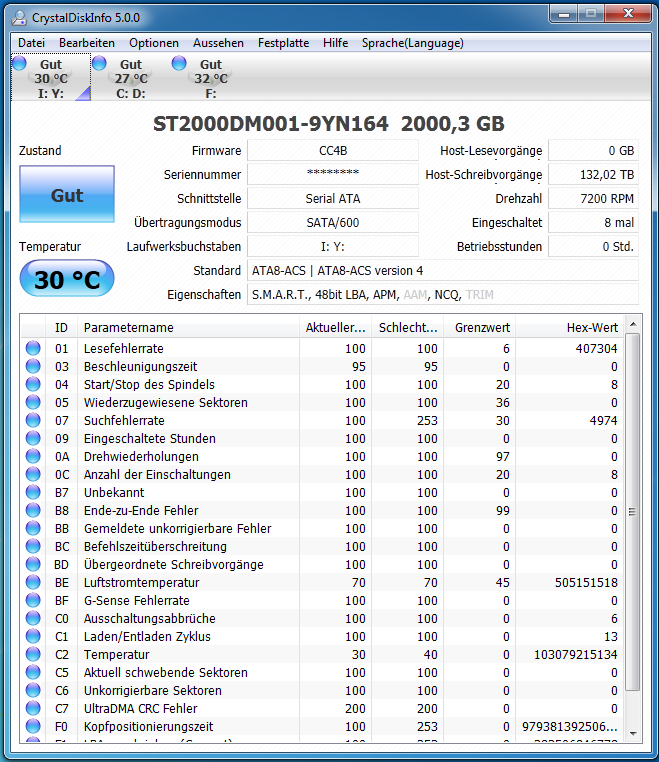Click status orb for Suchfehlerrate row
This screenshot has width=659, height=762.
33,420
